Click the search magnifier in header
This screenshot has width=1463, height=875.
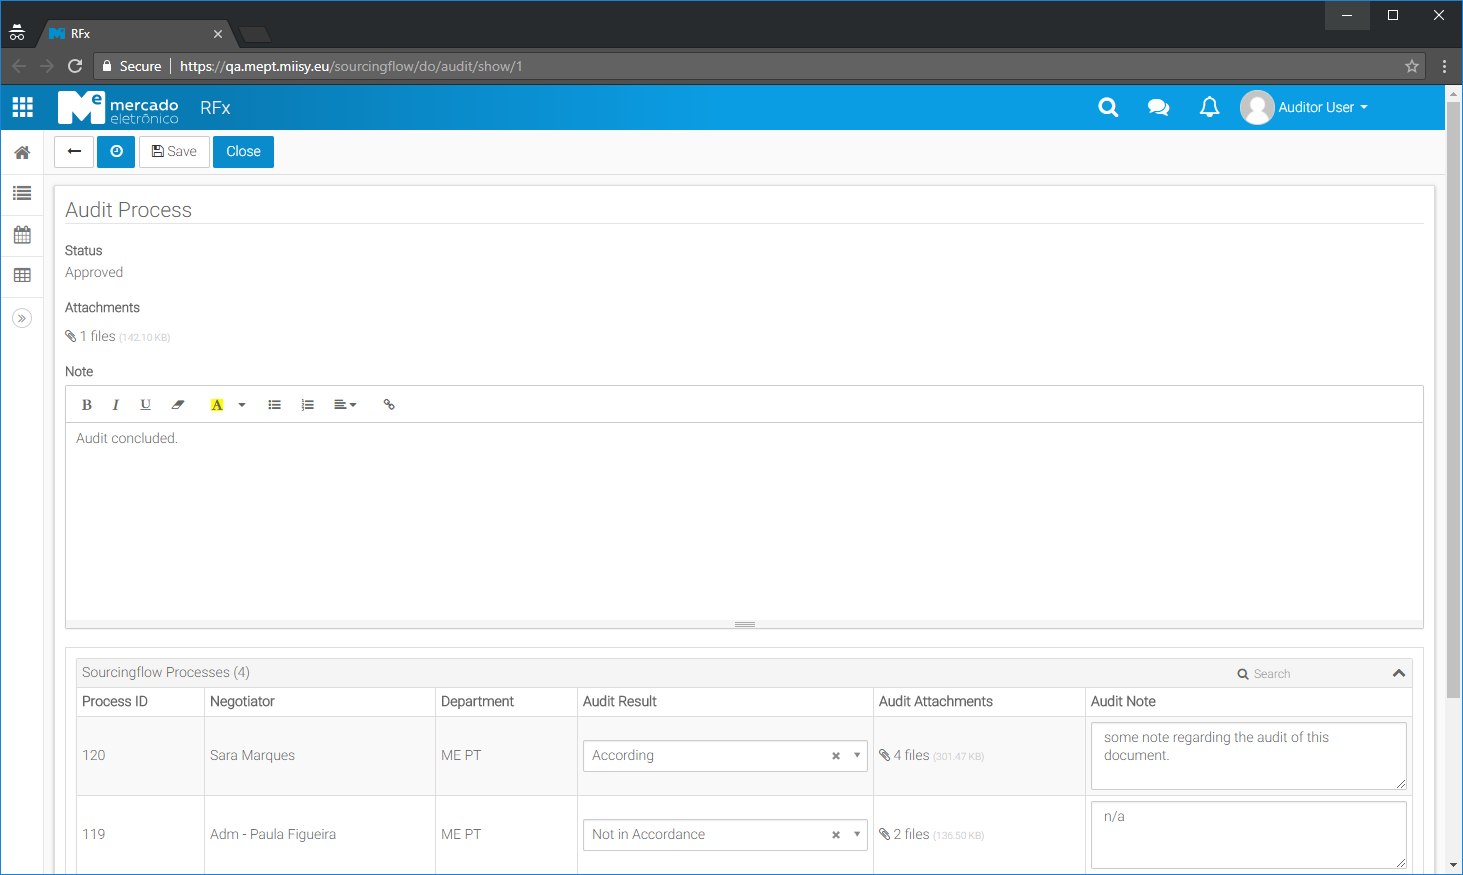pyautogui.click(x=1108, y=107)
